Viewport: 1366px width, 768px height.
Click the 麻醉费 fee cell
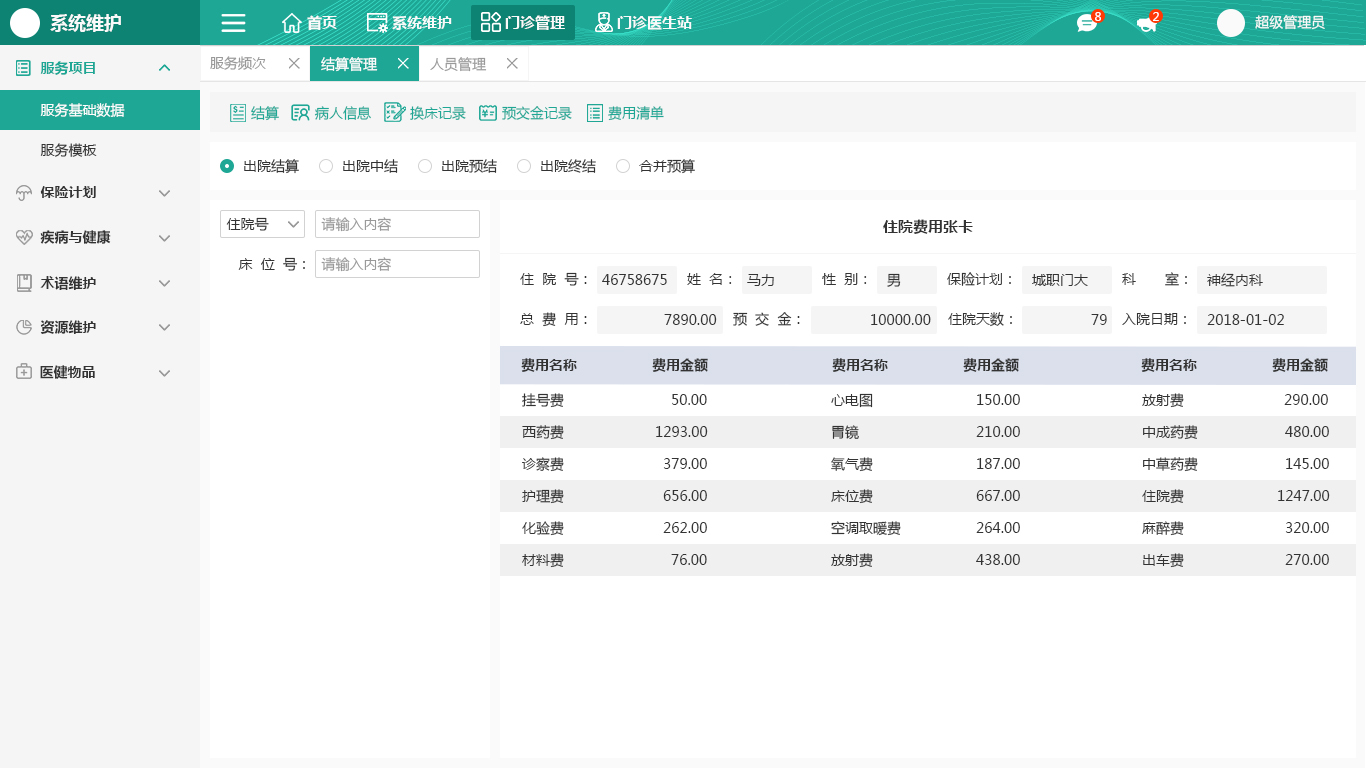pos(1163,528)
